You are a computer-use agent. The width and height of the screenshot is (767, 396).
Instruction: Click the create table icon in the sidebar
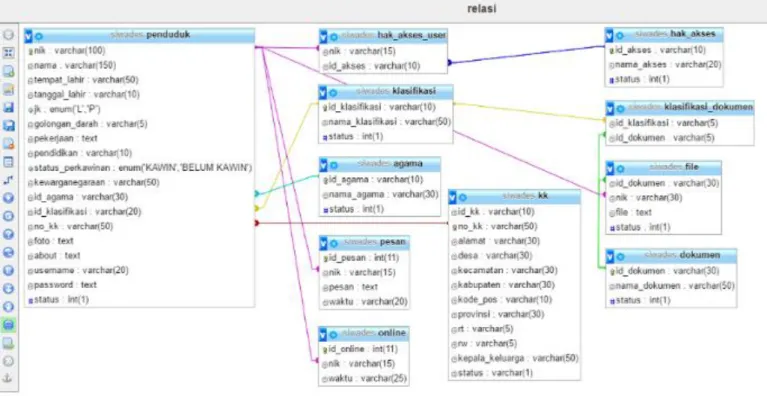9,162
